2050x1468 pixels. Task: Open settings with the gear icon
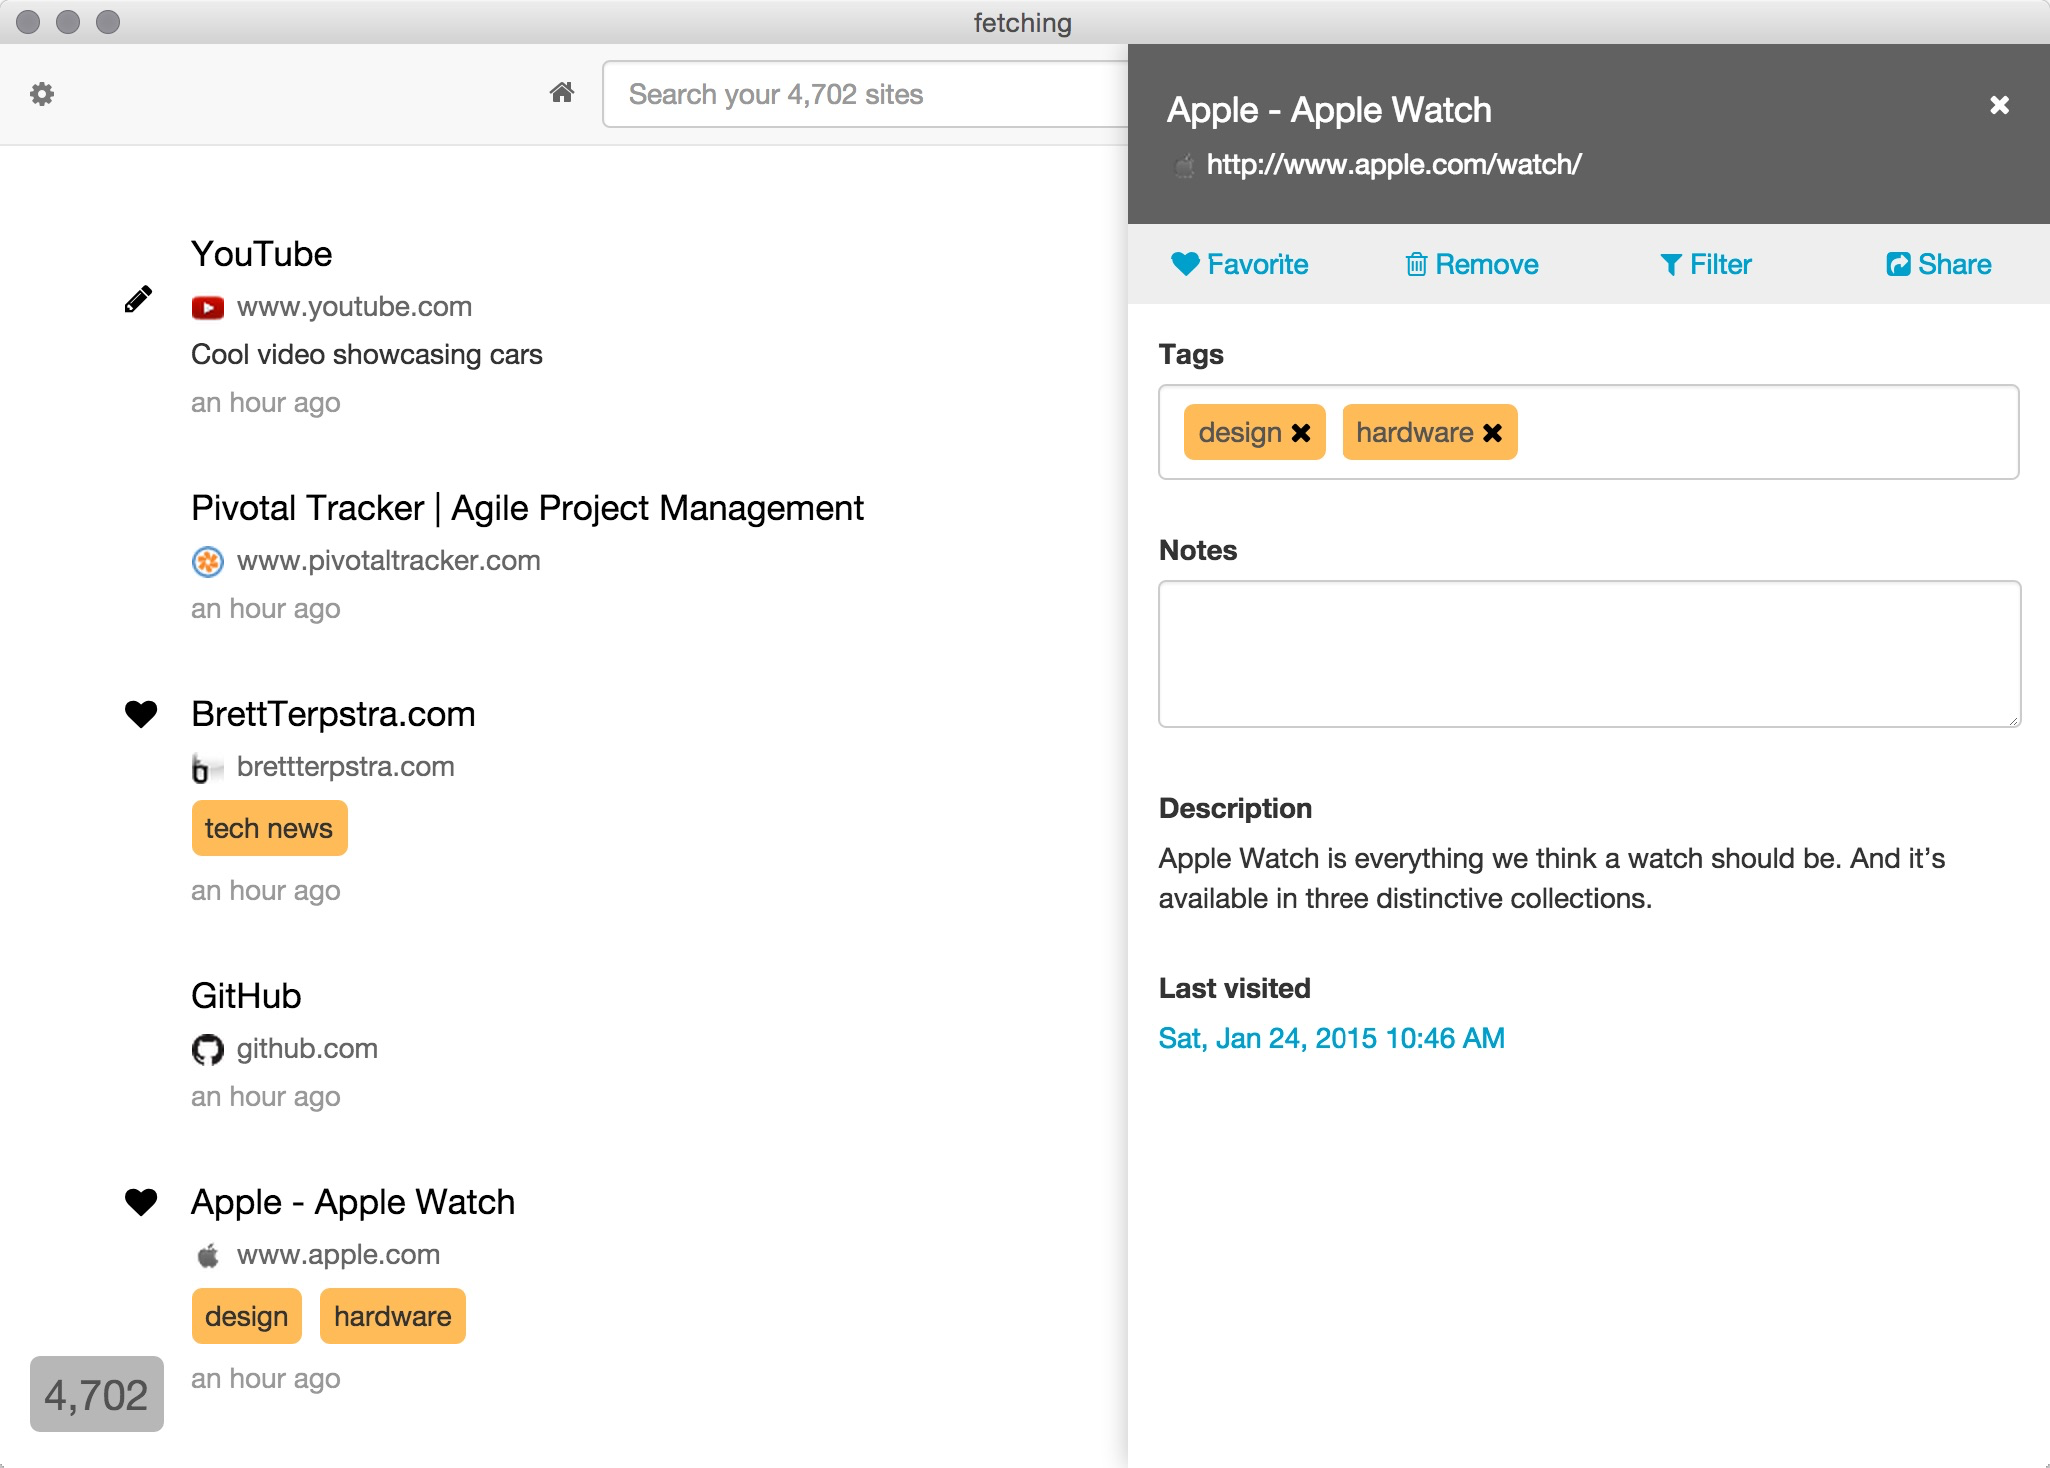tap(42, 94)
